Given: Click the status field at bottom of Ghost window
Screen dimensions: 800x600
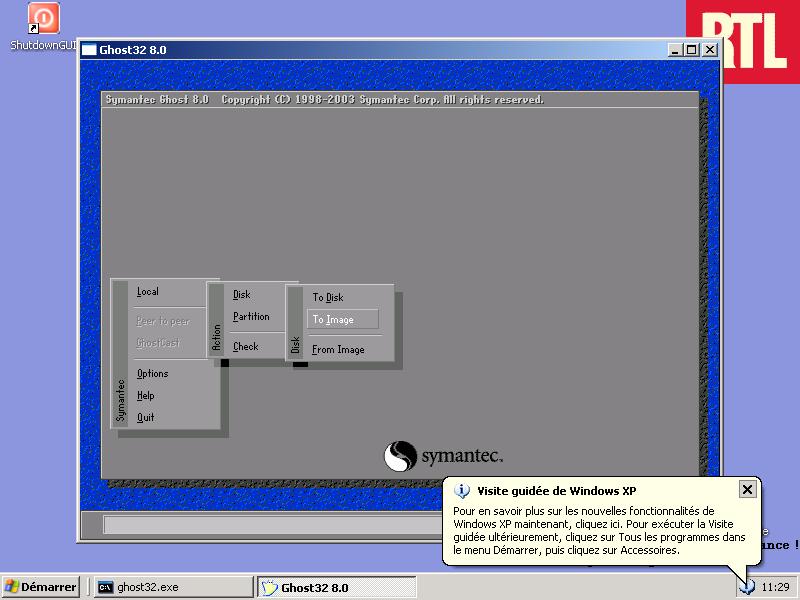Looking at the screenshot, I should coord(273,525).
